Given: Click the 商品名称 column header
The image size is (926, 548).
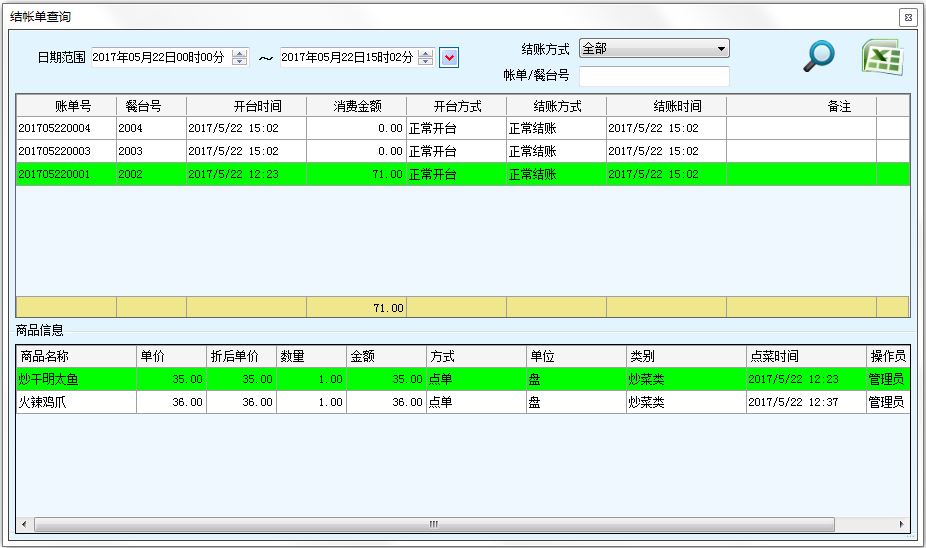Looking at the screenshot, I should tap(76, 356).
